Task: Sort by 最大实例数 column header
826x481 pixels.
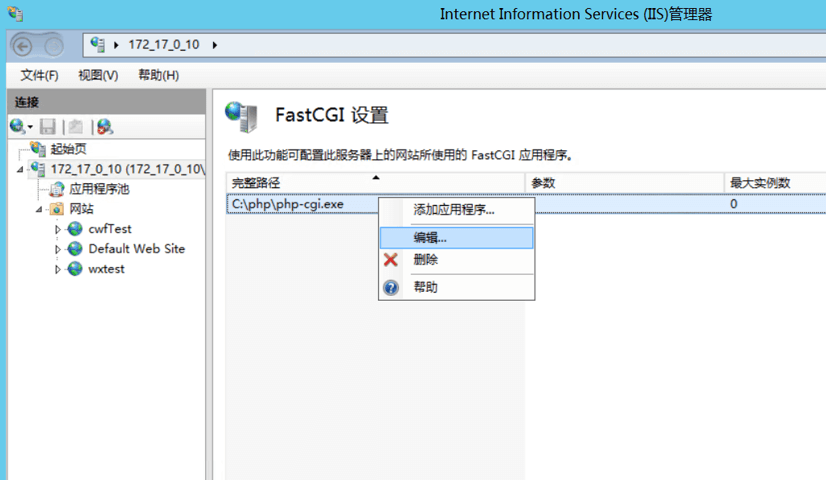Action: tap(775, 183)
